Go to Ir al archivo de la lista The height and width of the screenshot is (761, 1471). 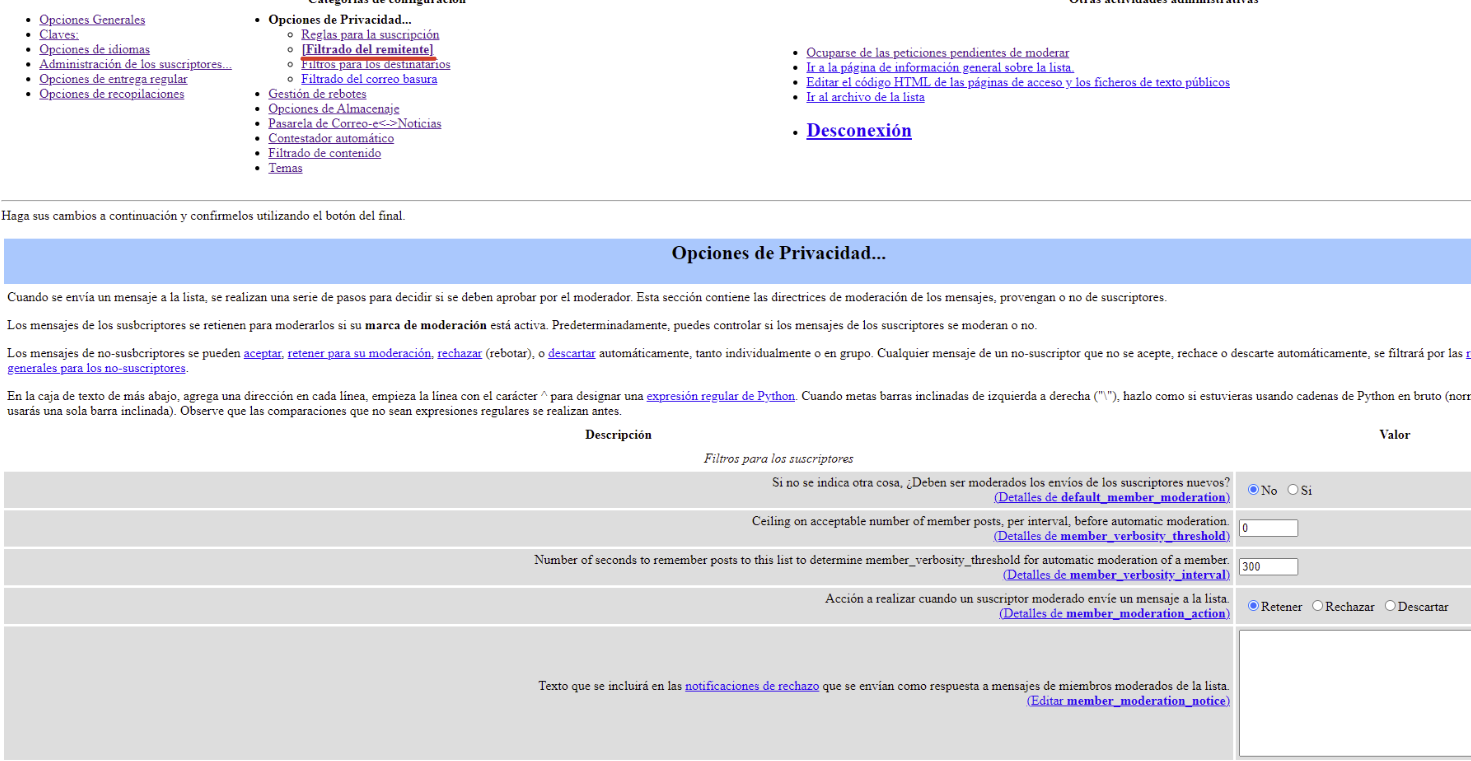click(x=865, y=98)
